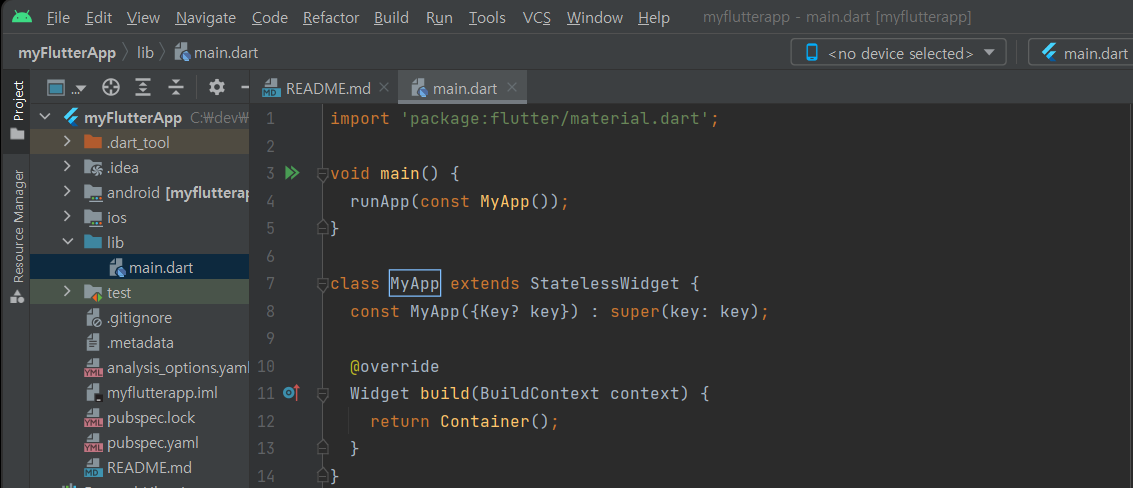The height and width of the screenshot is (488, 1133).
Task: Open the Refactor menu
Action: (x=331, y=17)
